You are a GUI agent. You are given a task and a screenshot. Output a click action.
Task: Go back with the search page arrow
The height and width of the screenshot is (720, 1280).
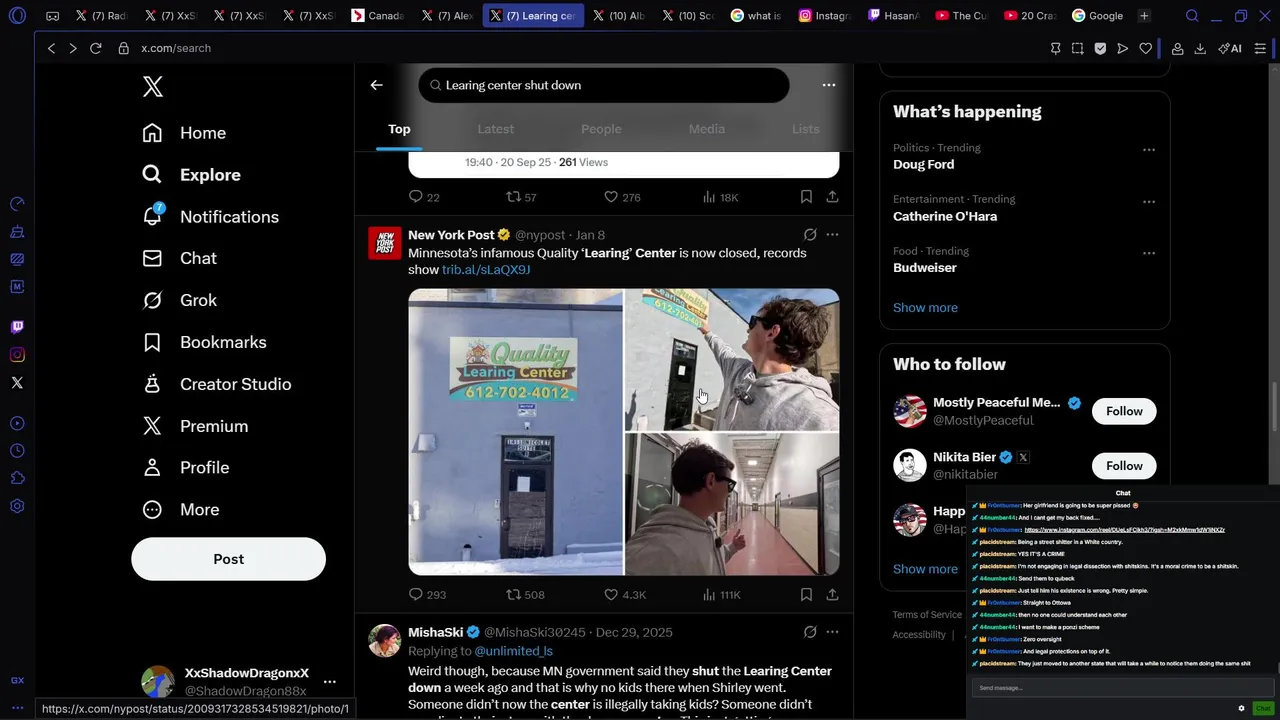point(377,85)
